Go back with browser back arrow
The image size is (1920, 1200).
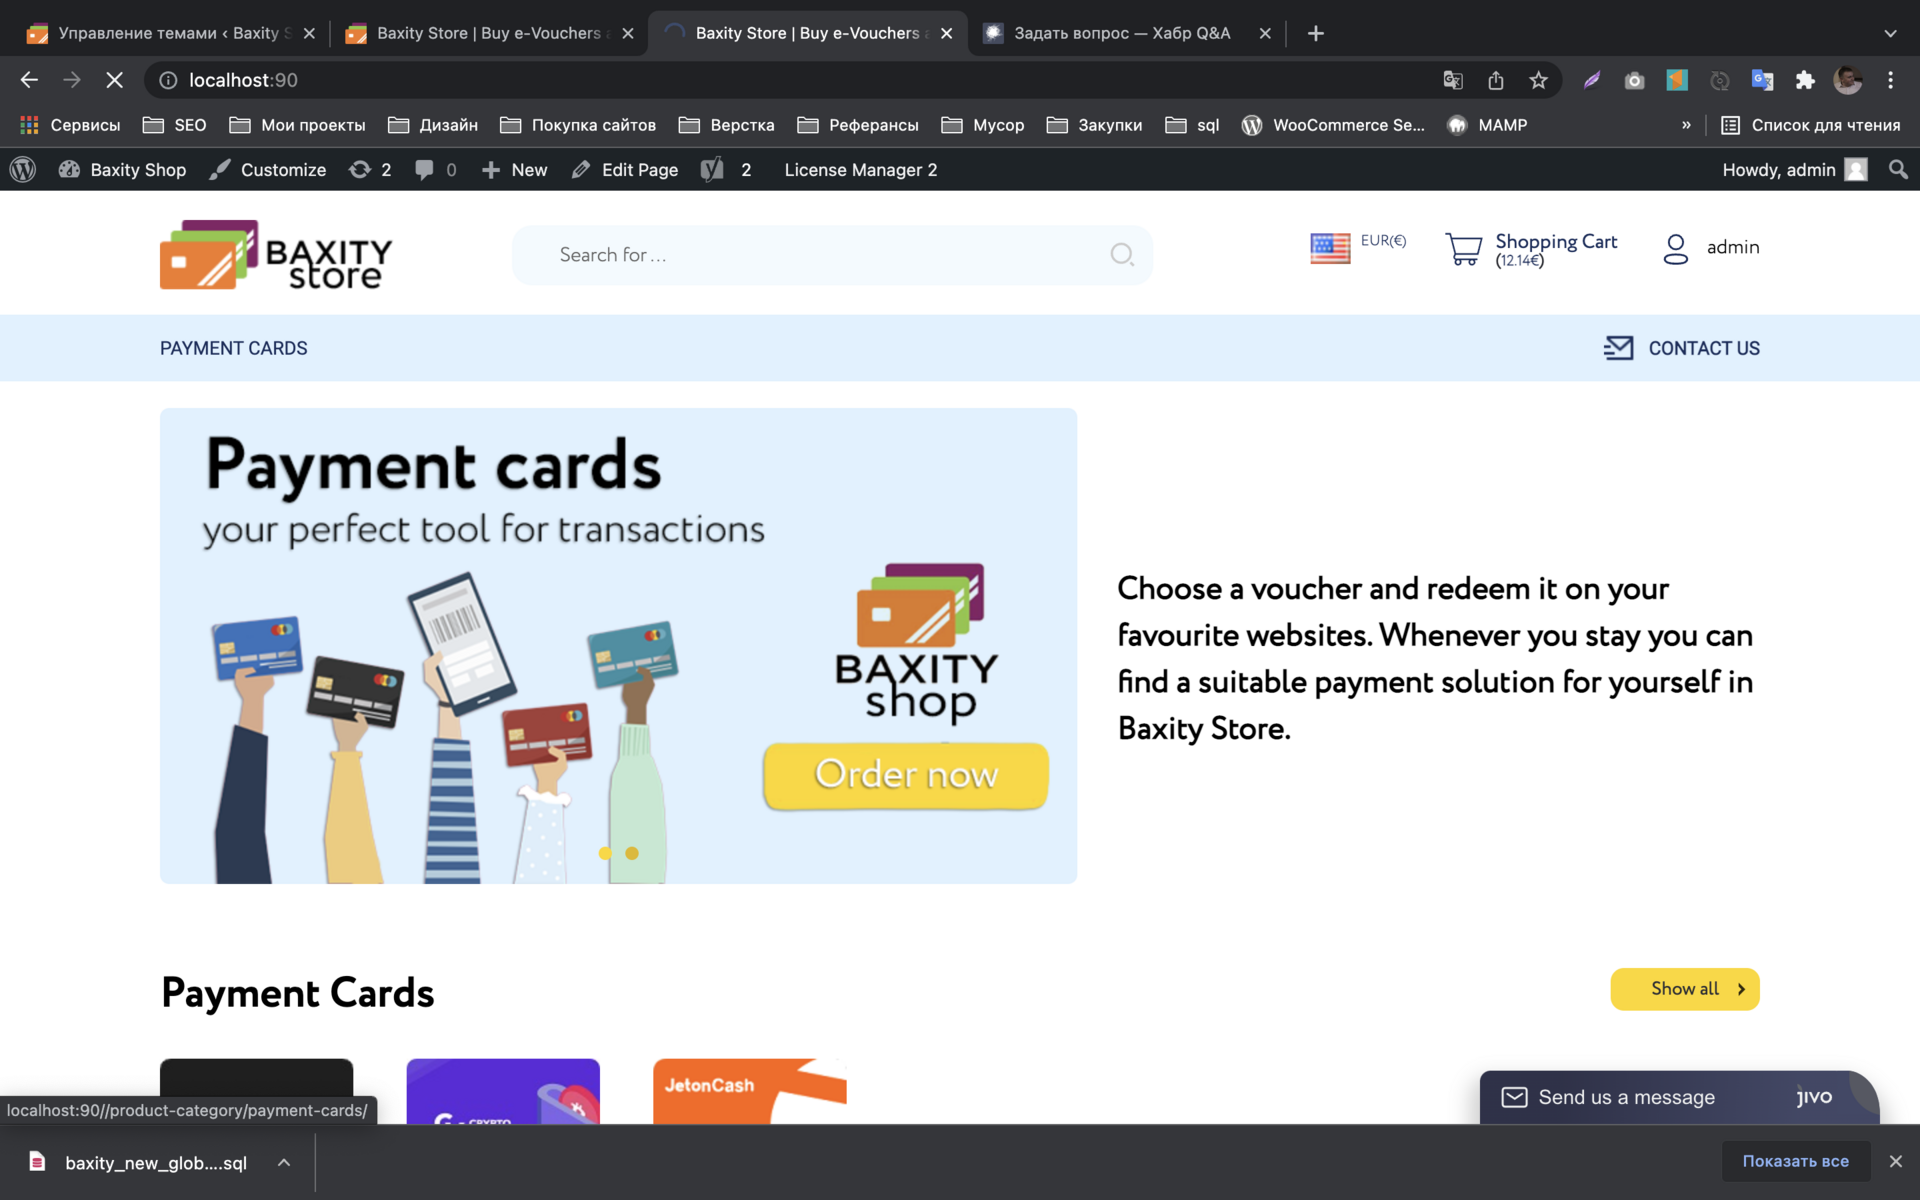(29, 80)
